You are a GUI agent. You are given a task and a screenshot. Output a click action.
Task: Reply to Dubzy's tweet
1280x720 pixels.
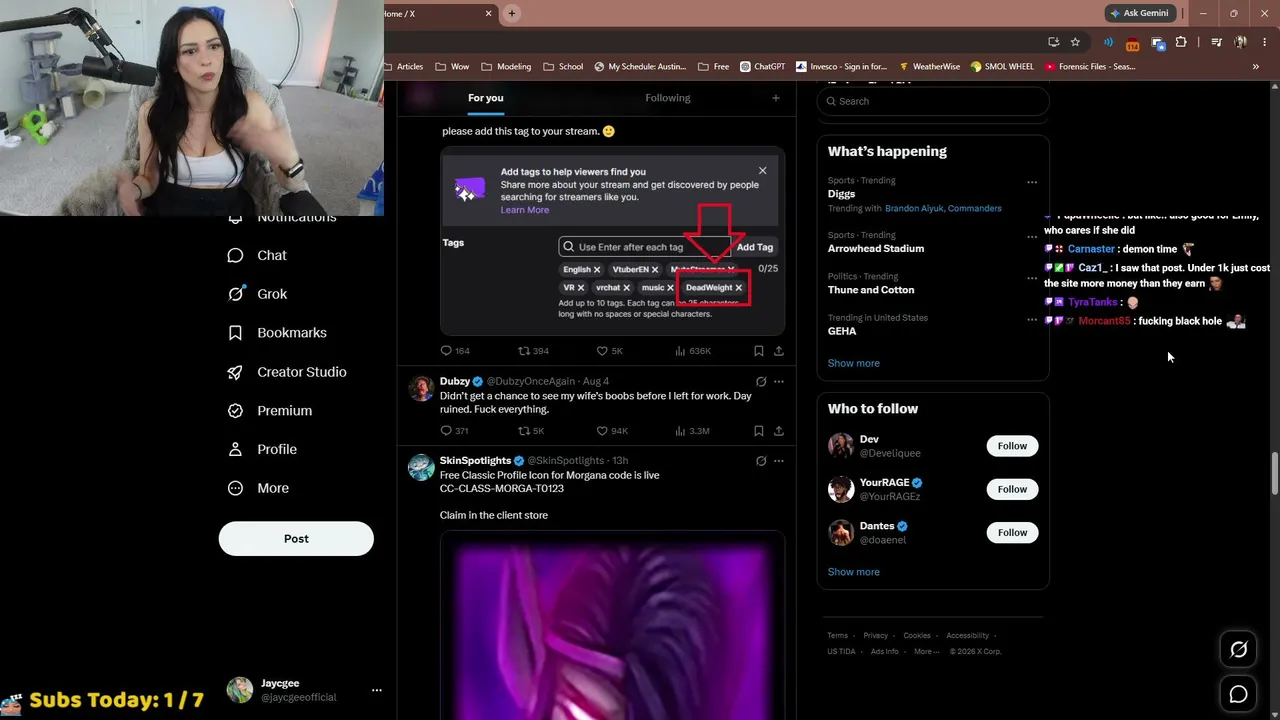[454, 431]
